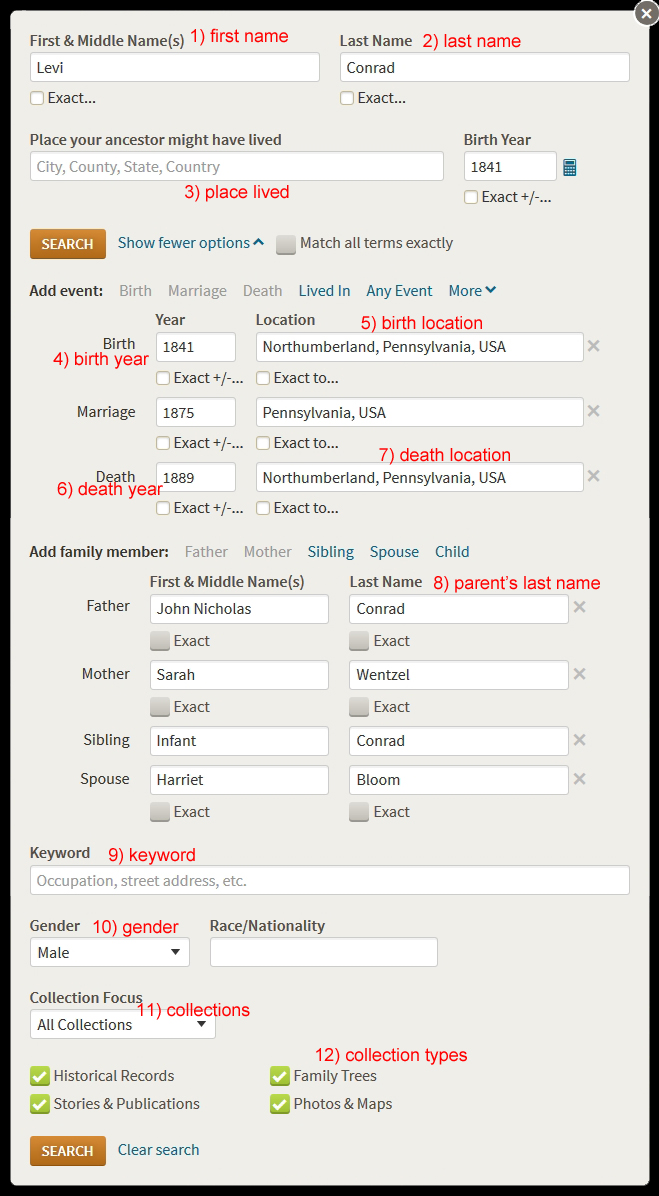
Task: Toggle Exact for Mother's first name
Action: [x=159, y=707]
